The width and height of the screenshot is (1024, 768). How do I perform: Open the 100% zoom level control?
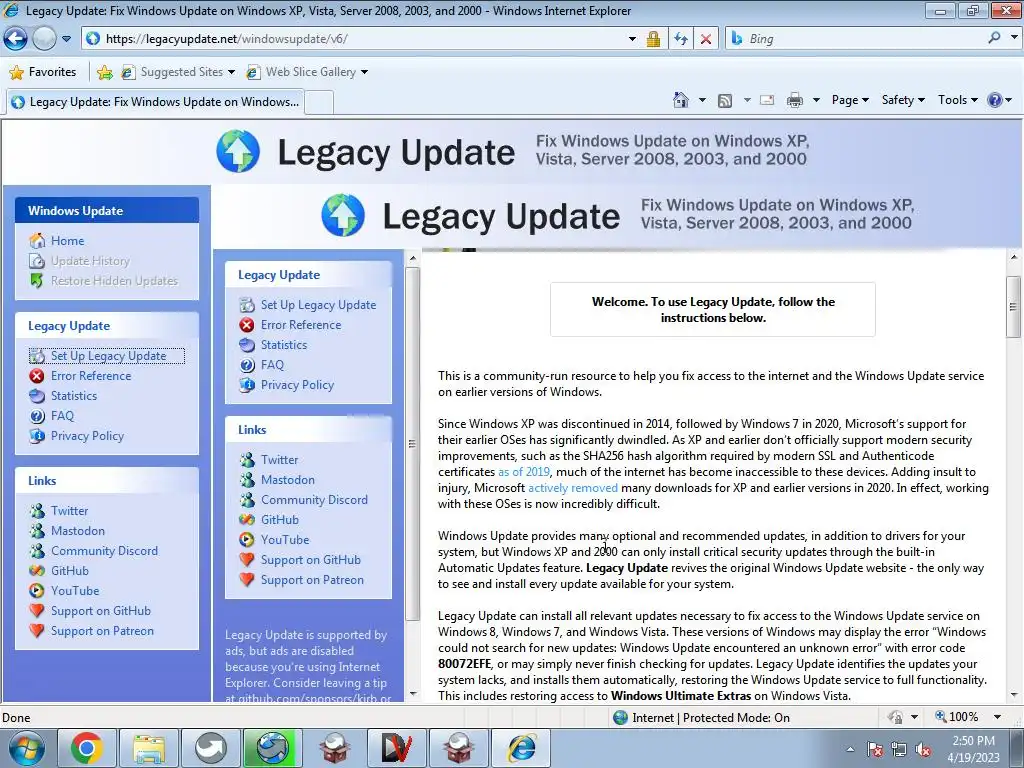pyautogui.click(x=957, y=717)
